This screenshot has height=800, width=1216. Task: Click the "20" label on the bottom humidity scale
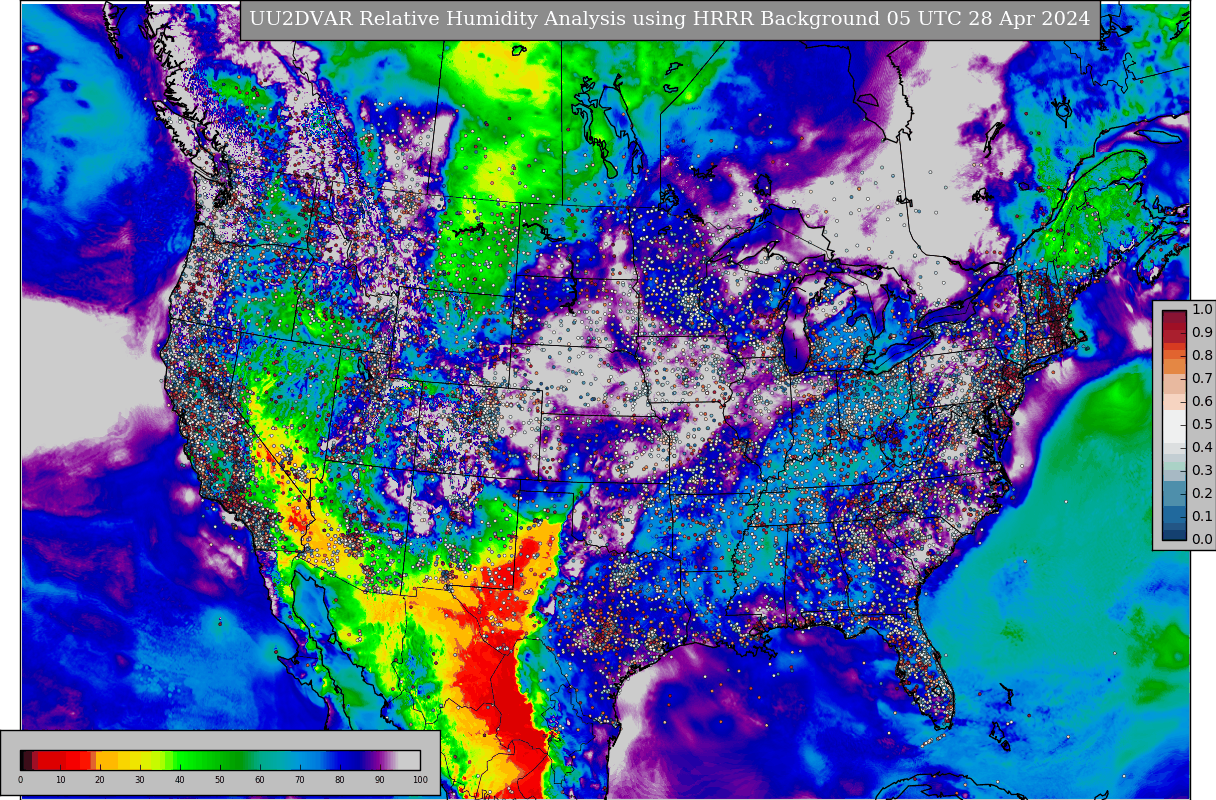[100, 780]
